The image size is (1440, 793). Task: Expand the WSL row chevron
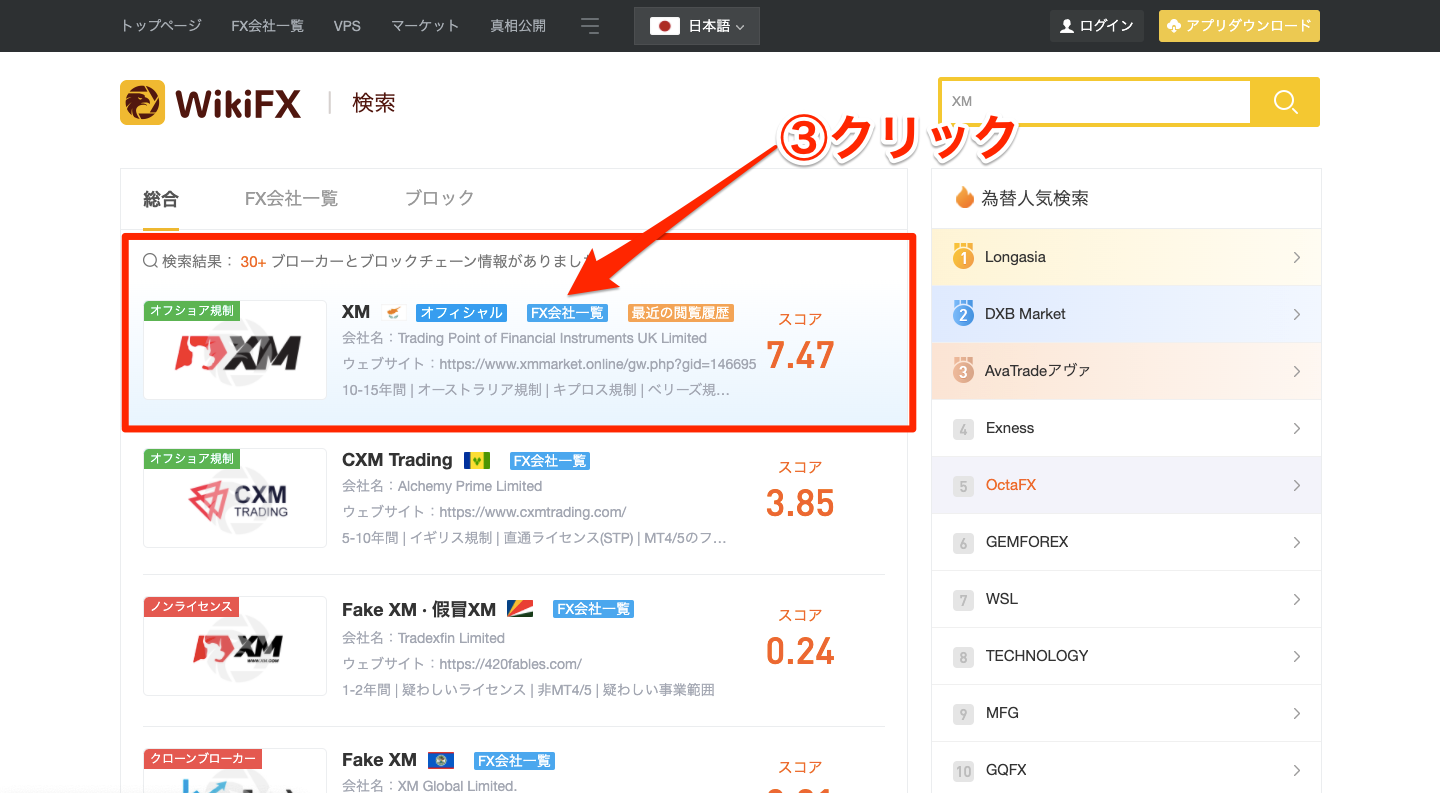pyautogui.click(x=1297, y=599)
